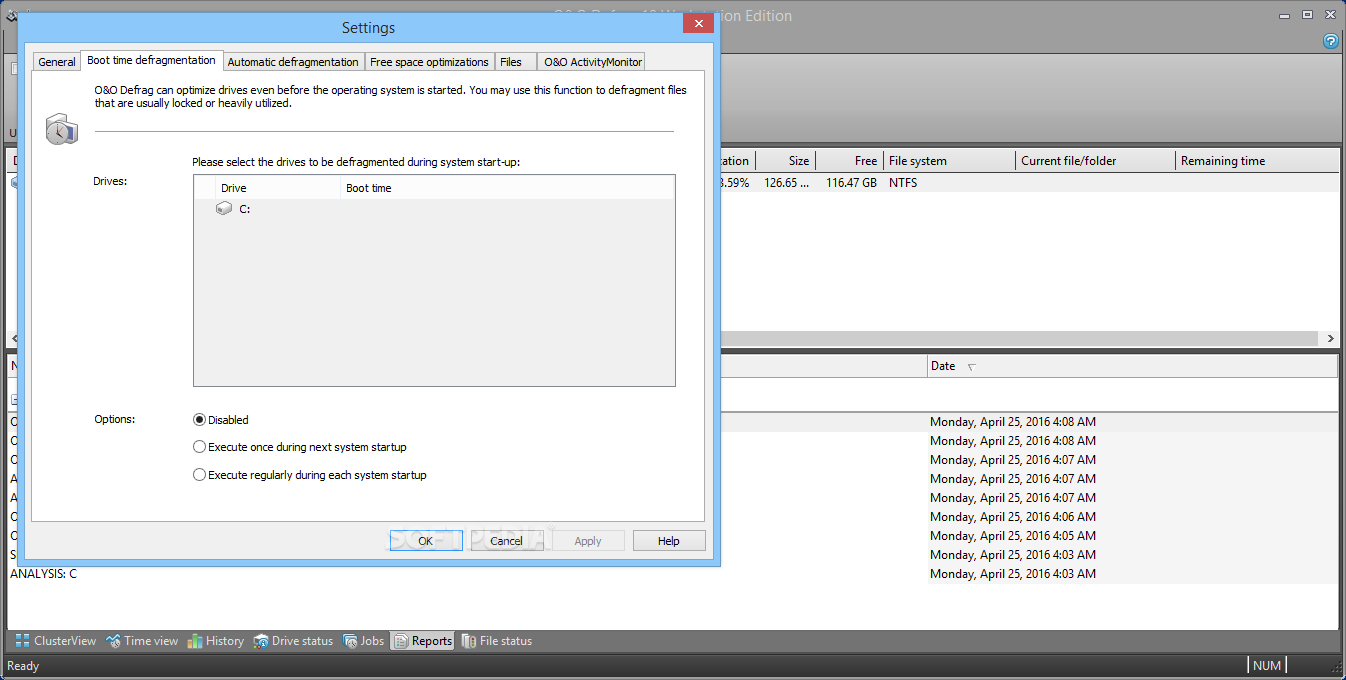This screenshot has width=1346, height=680.
Task: Choose Execute regularly during each system startup
Action: (310, 475)
